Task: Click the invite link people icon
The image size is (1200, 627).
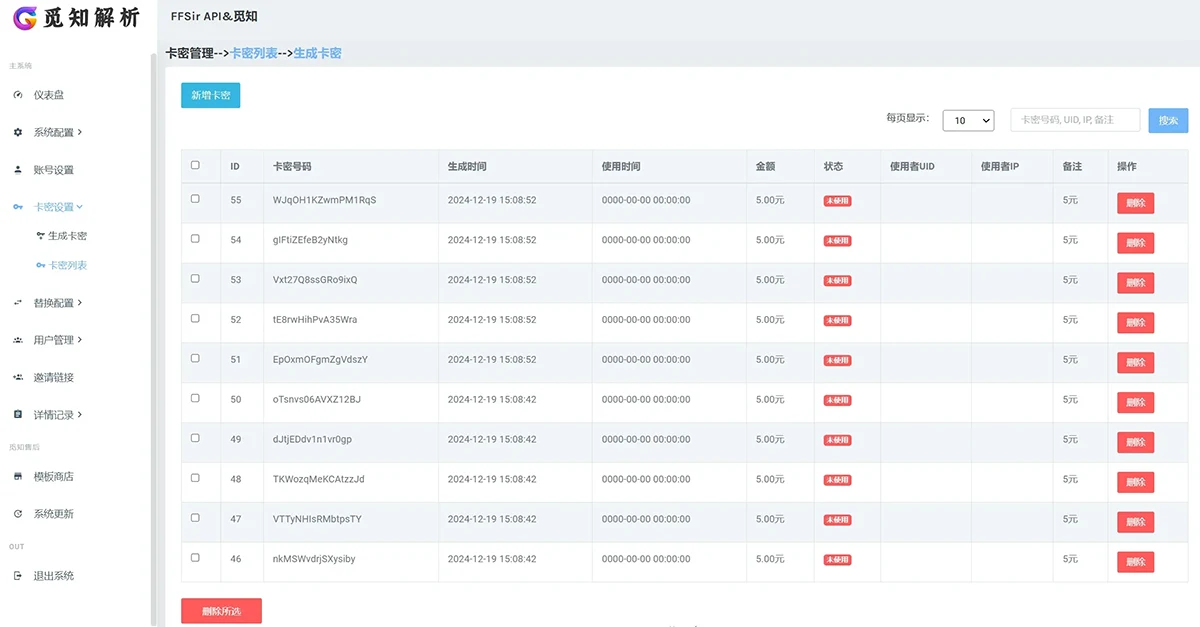Action: pos(18,378)
